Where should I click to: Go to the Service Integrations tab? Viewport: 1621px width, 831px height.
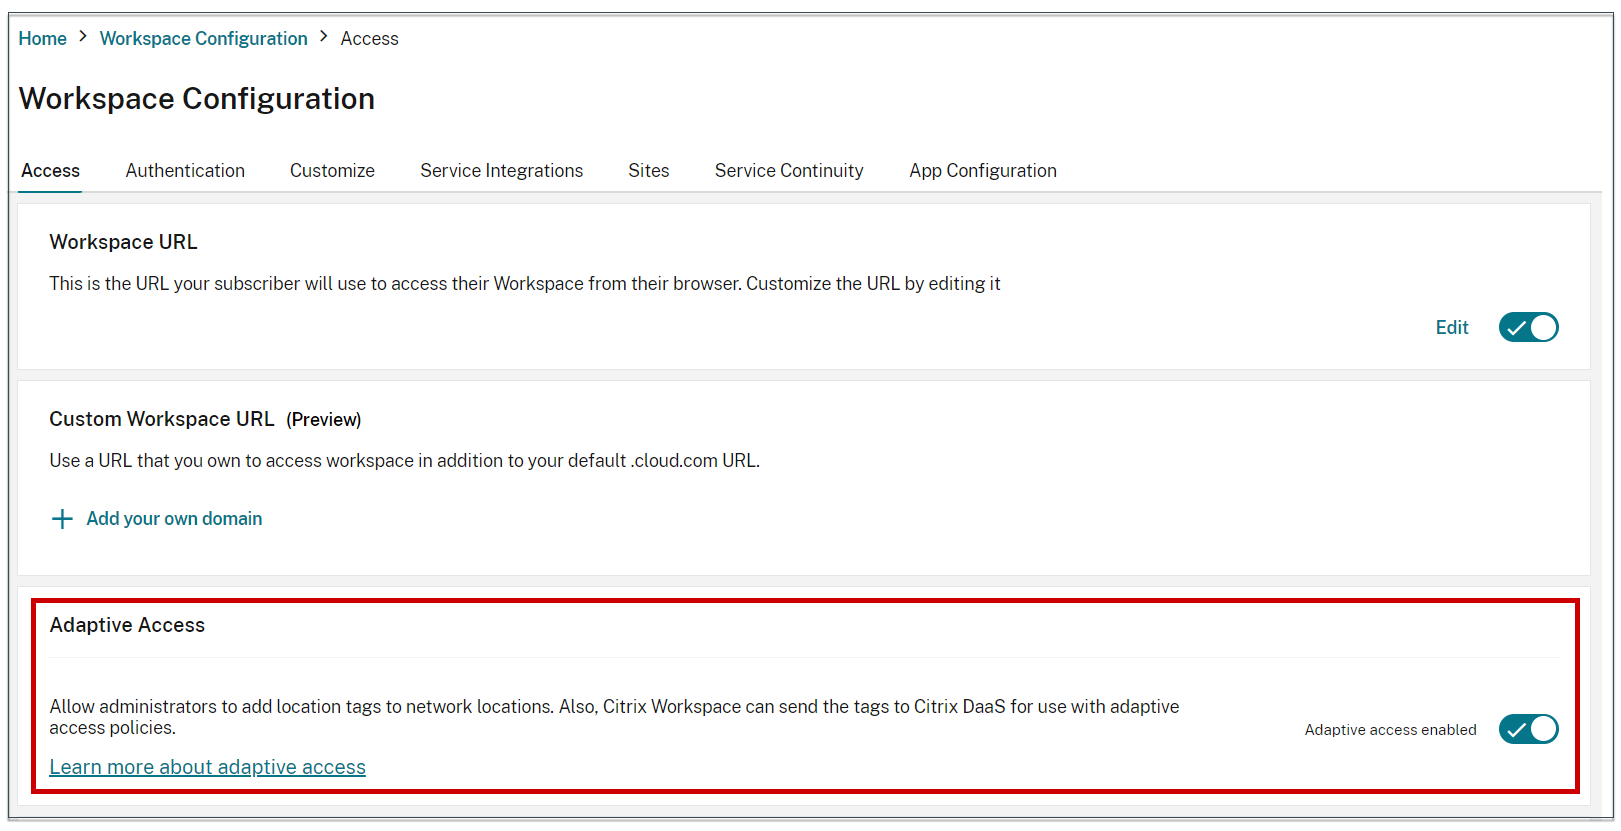(x=501, y=171)
